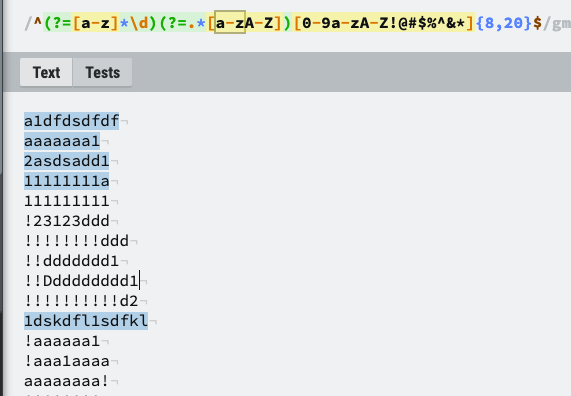Click the text line !!Ddddddddd1
571x396 pixels.
(x=81, y=281)
